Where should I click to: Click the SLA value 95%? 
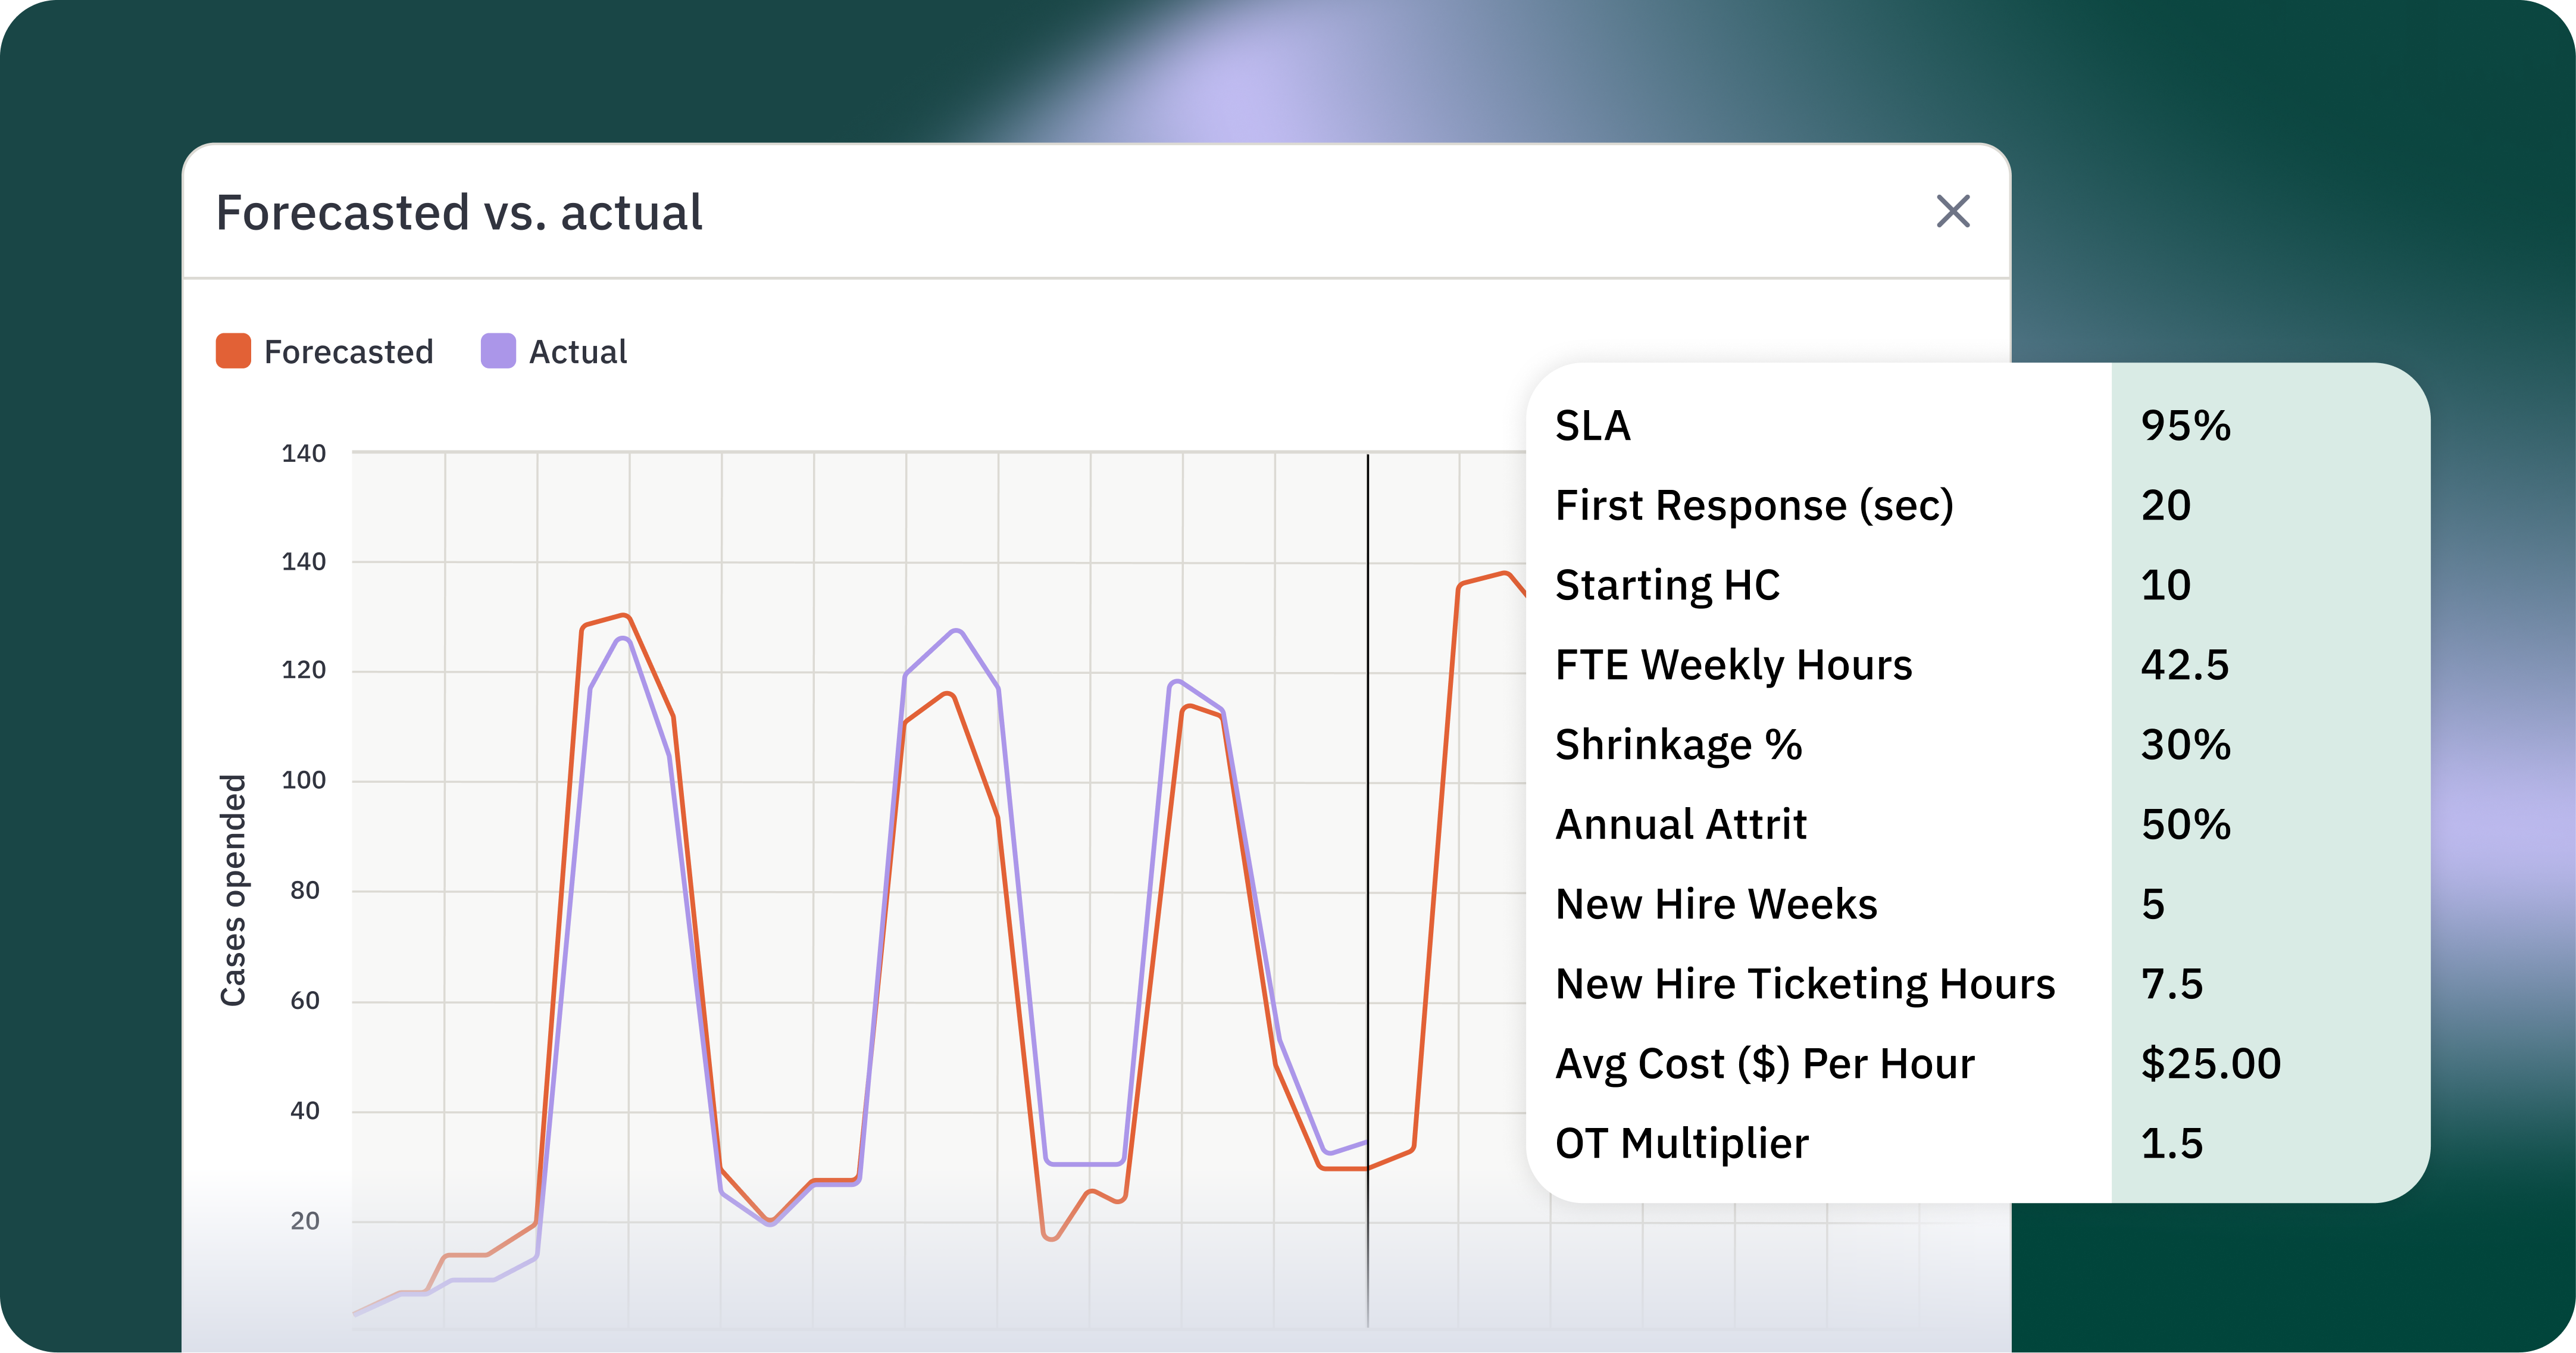point(2185,426)
